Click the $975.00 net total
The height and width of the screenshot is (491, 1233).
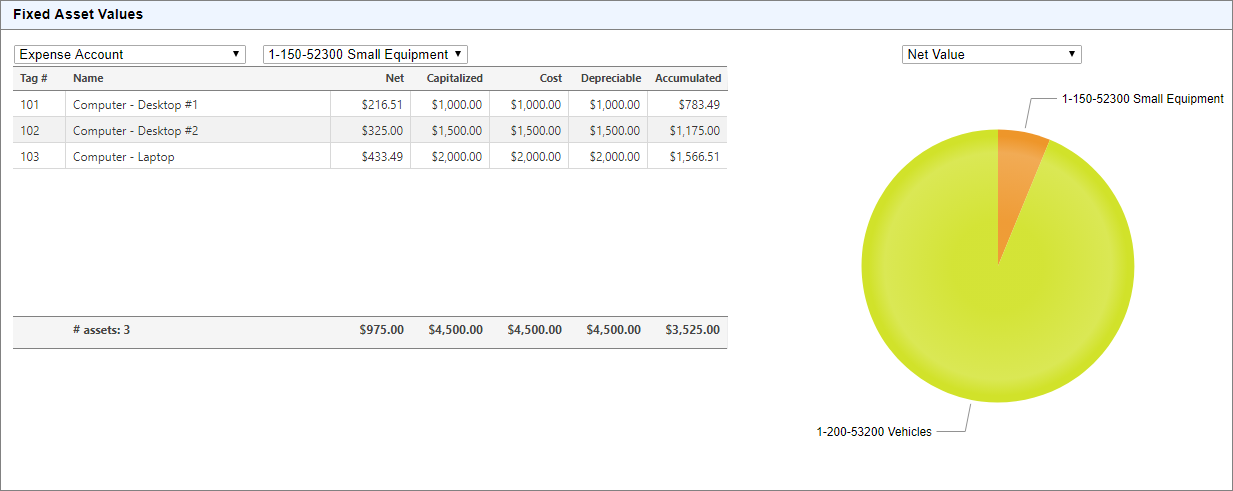coord(381,330)
